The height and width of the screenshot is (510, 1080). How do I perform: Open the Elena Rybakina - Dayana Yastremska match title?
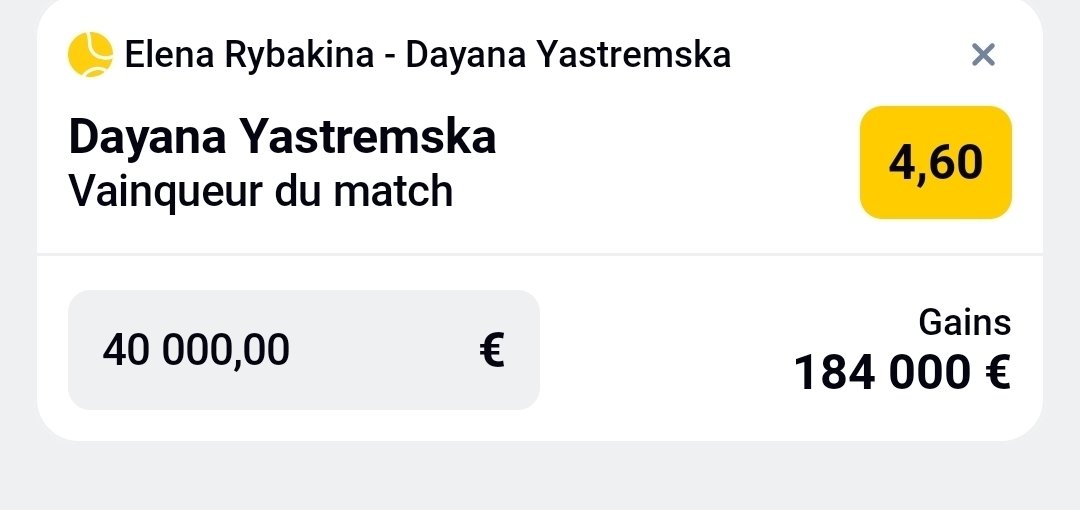(427, 54)
